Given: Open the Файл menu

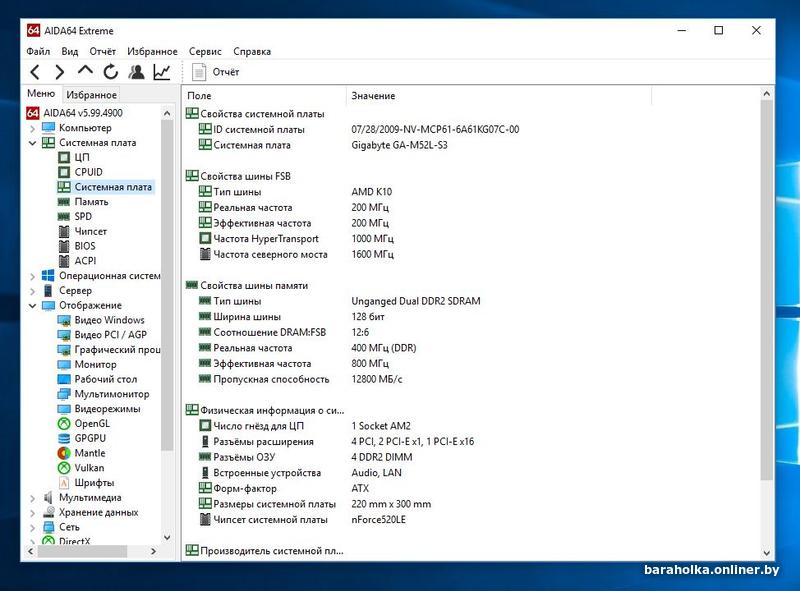Looking at the screenshot, I should pos(38,52).
